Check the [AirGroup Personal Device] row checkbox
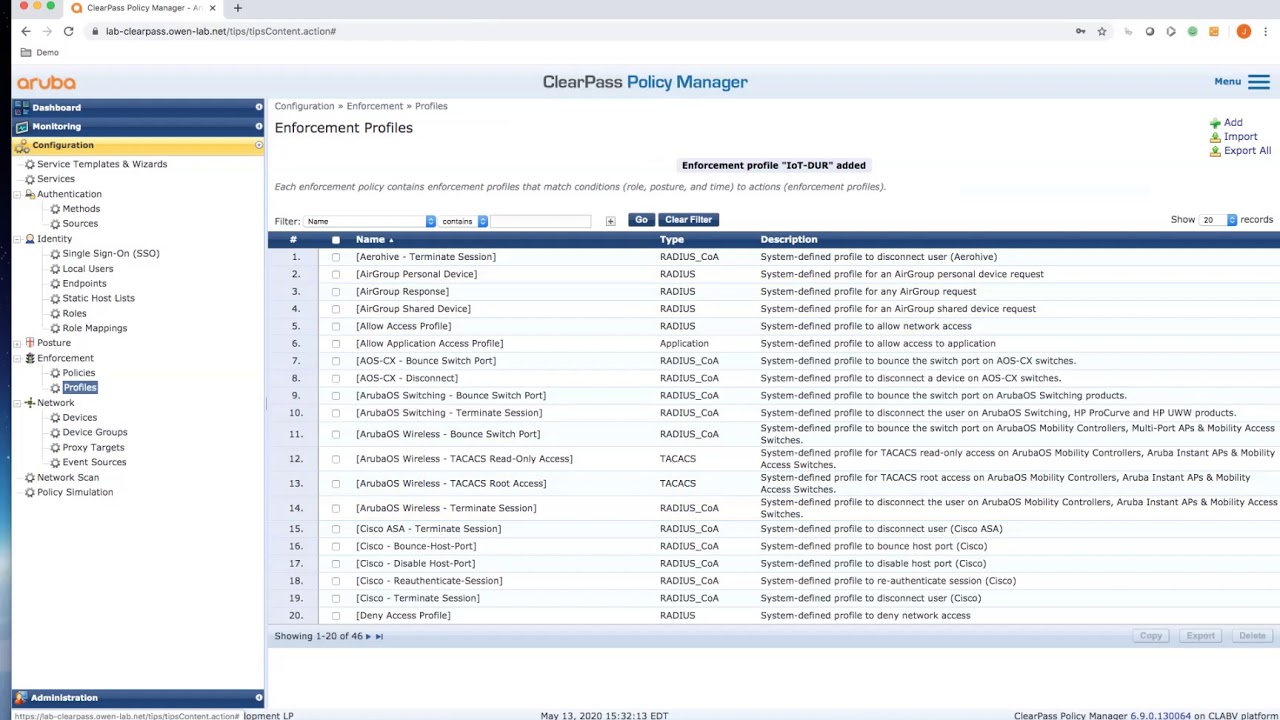Image resolution: width=1280 pixels, height=720 pixels. pos(336,274)
